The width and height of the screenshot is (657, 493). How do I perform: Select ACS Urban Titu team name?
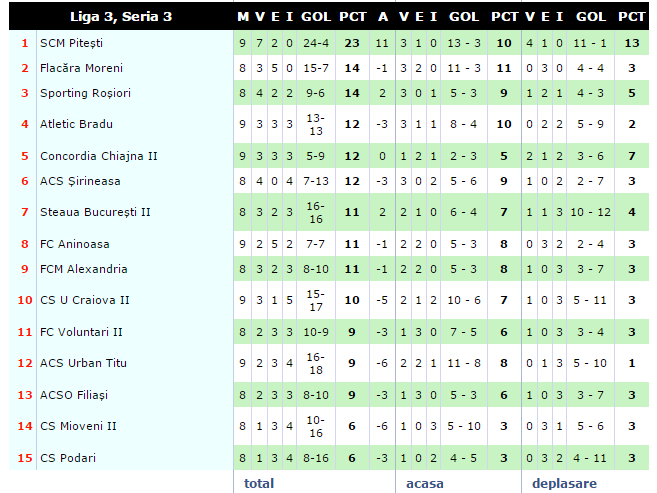click(83, 363)
